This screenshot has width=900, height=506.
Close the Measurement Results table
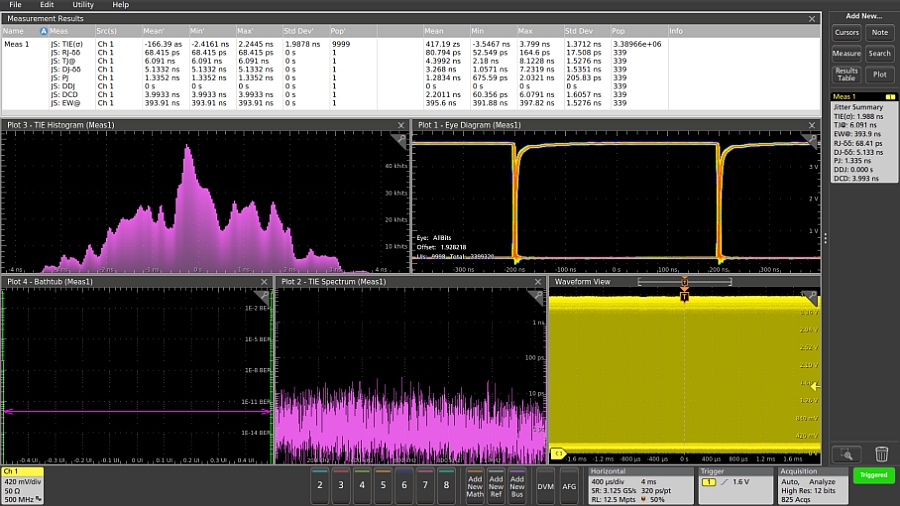coord(812,18)
